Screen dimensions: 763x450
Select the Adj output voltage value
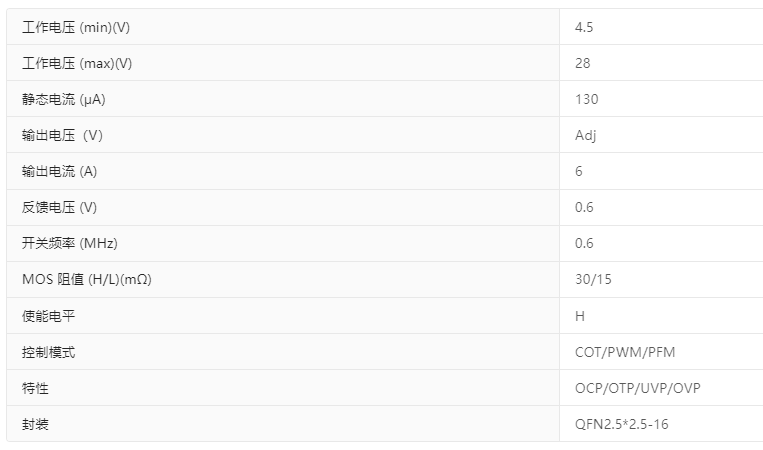point(586,135)
